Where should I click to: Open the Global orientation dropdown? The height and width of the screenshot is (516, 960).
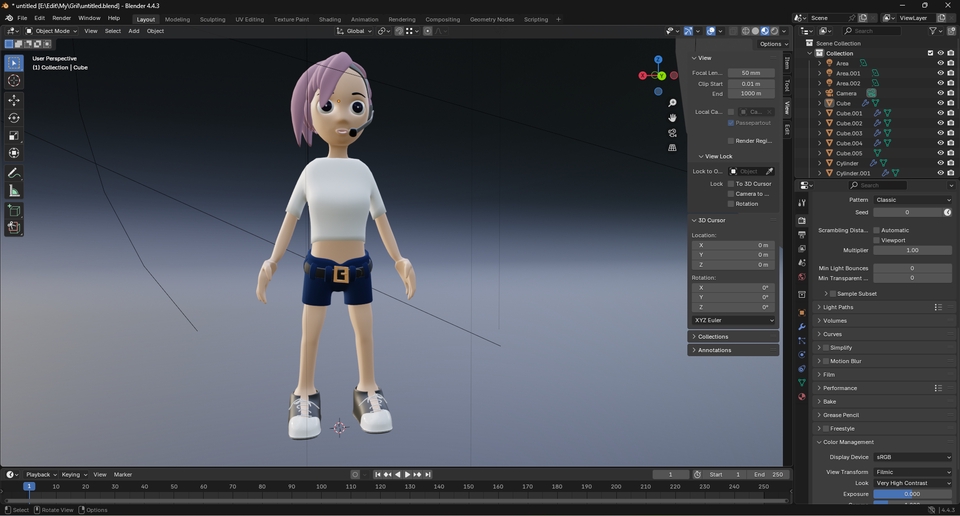click(x=354, y=31)
